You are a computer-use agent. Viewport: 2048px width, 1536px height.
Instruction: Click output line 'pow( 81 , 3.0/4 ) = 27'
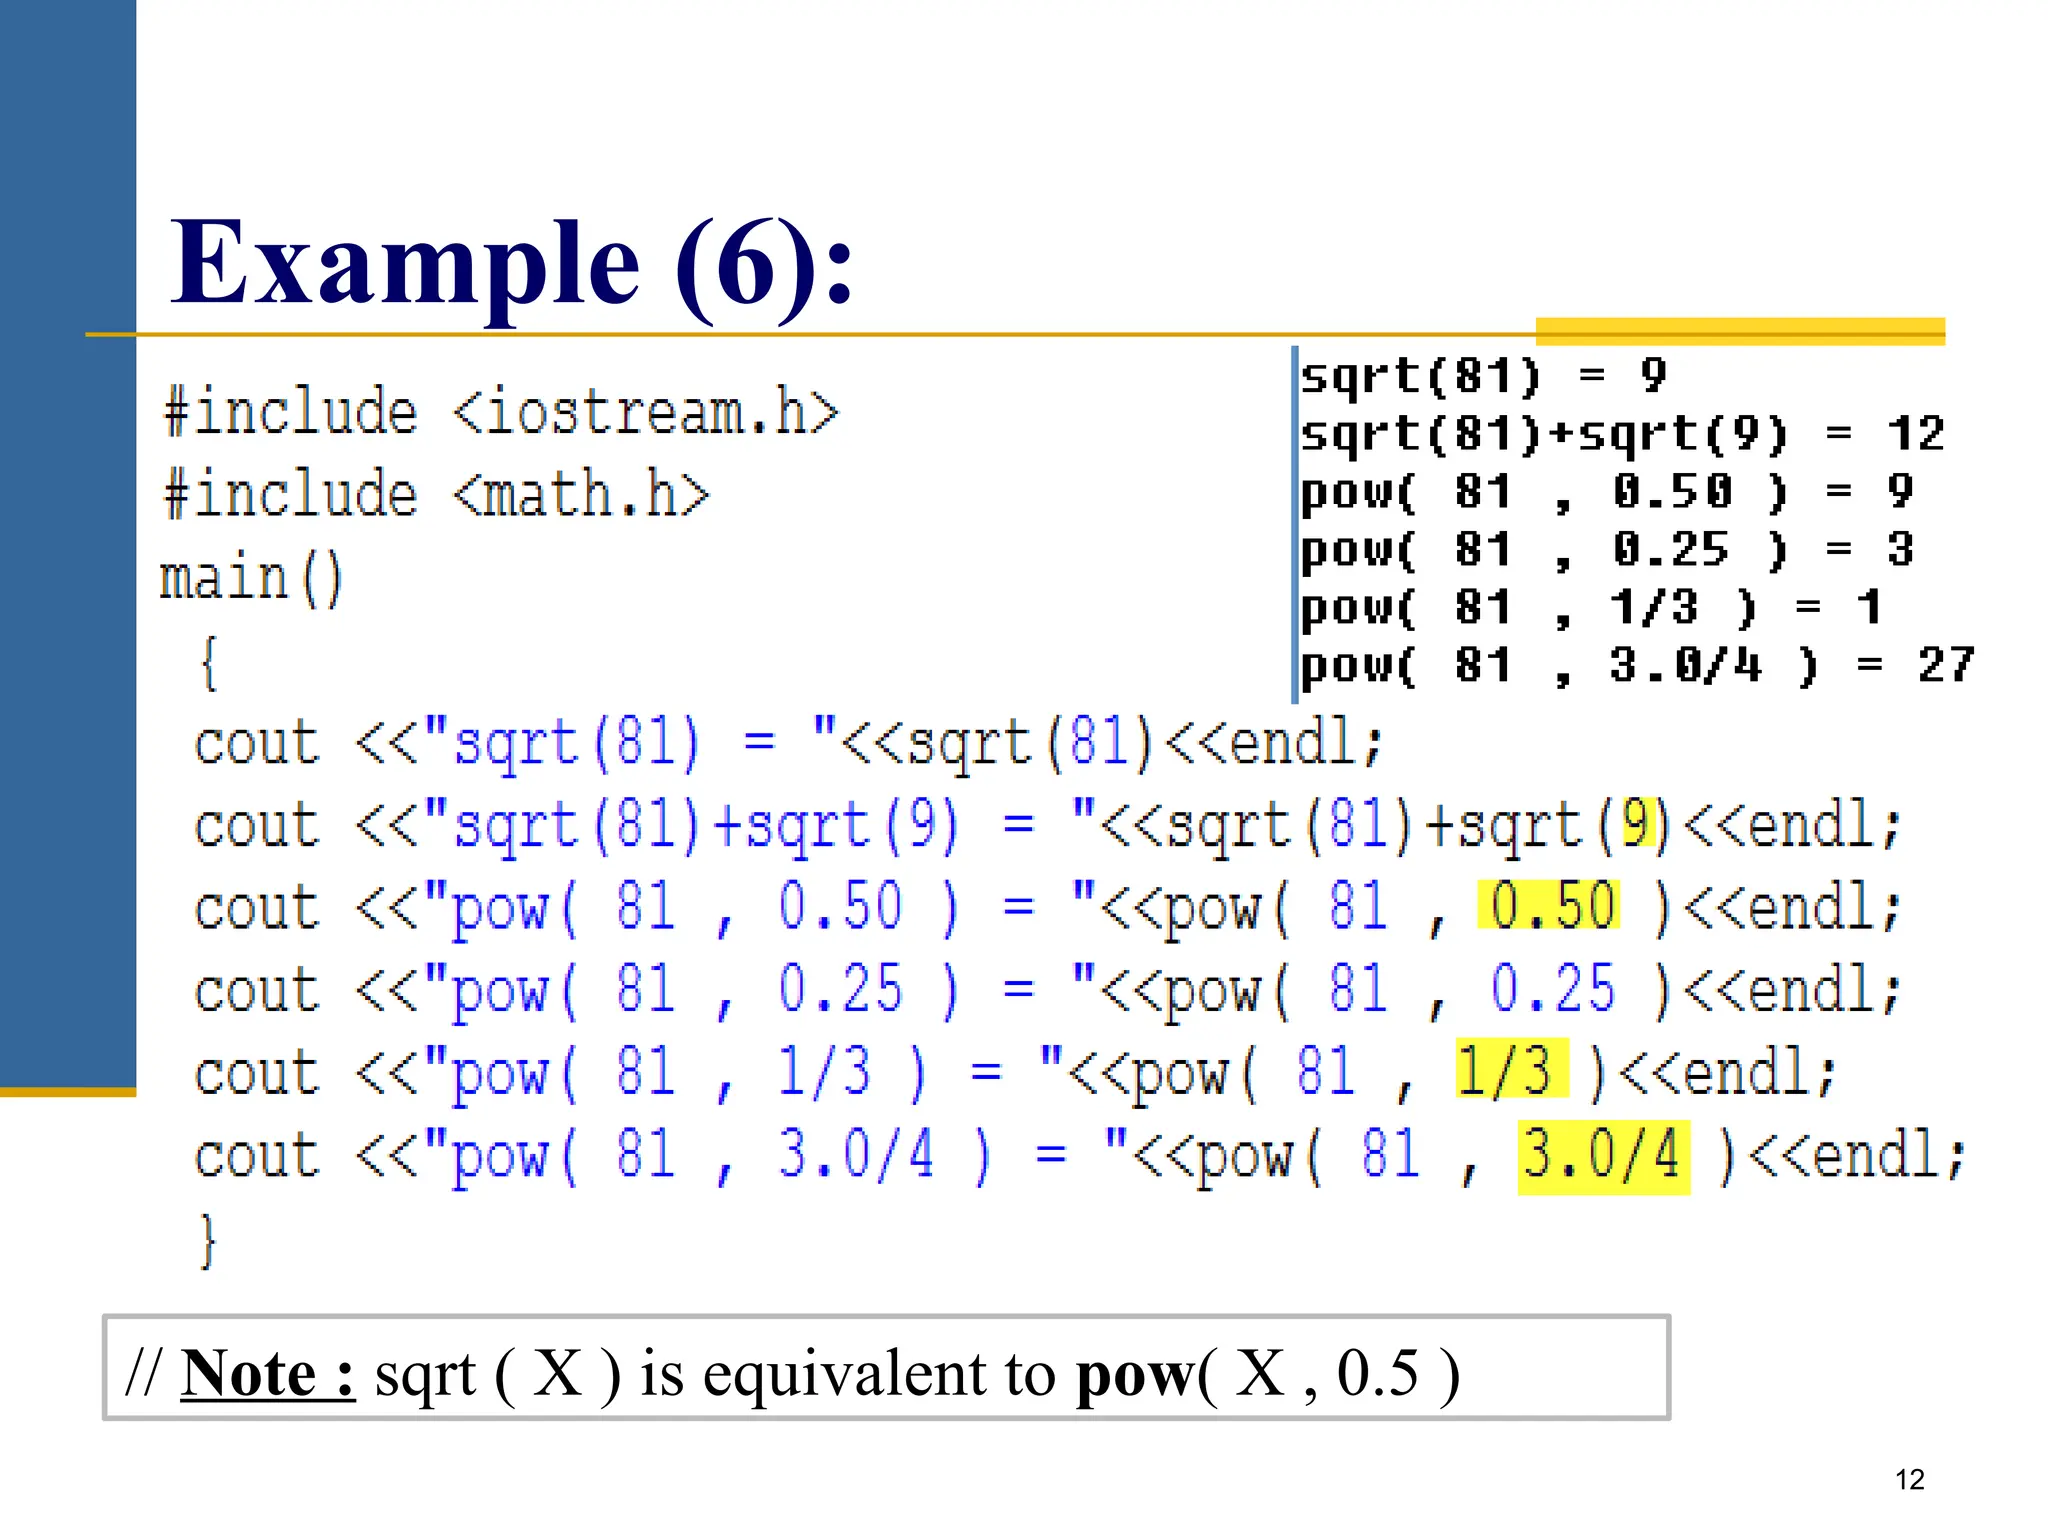pyautogui.click(x=1638, y=666)
